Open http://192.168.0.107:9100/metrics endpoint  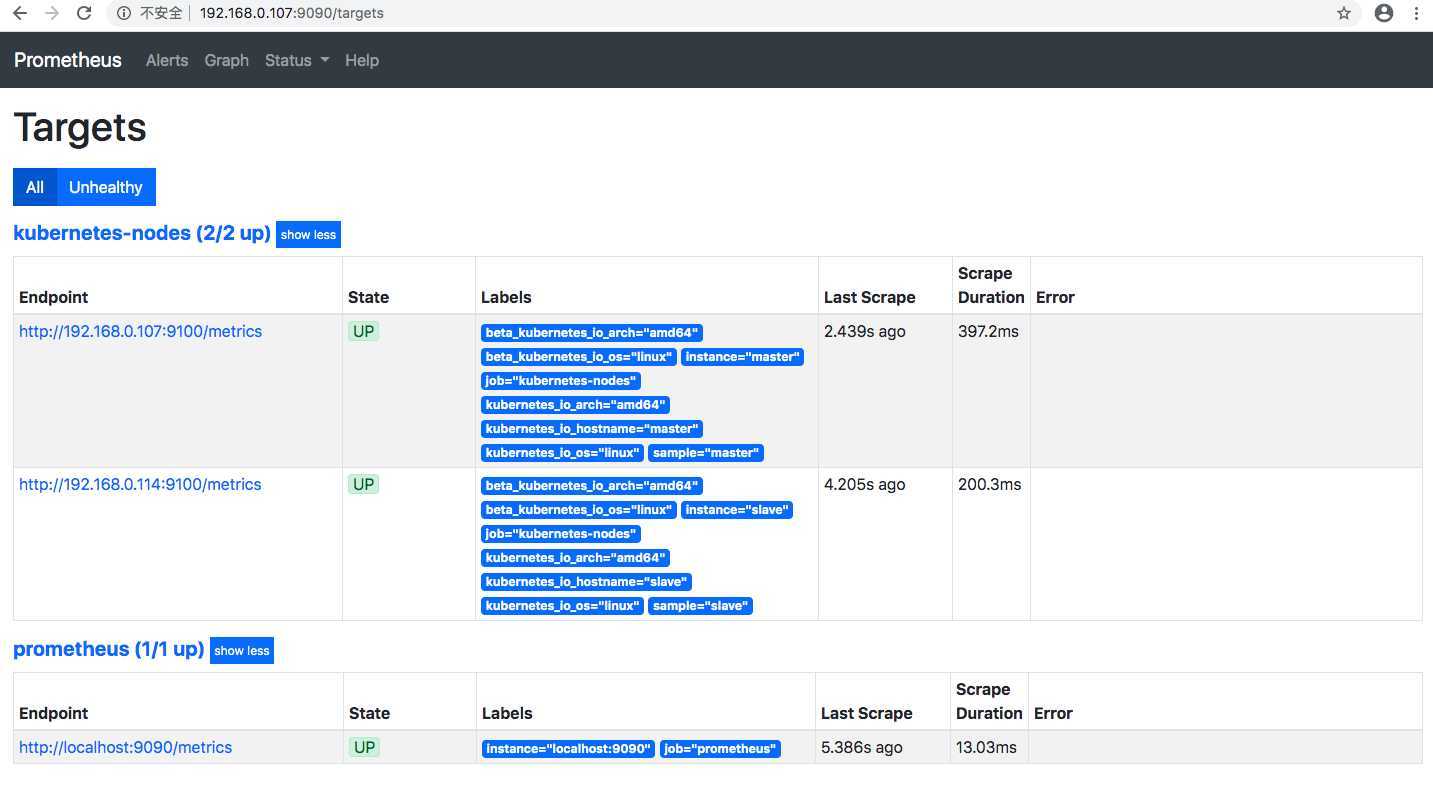click(x=140, y=331)
